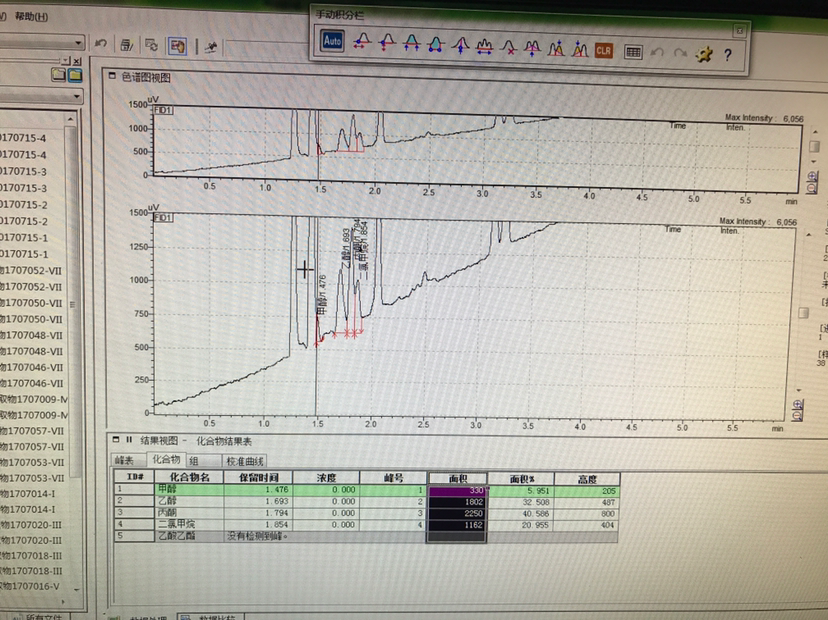Screen dimensions: 828x620
Task: Click main toolbar undo arrow icon
Action: pyautogui.click(x=100, y=44)
